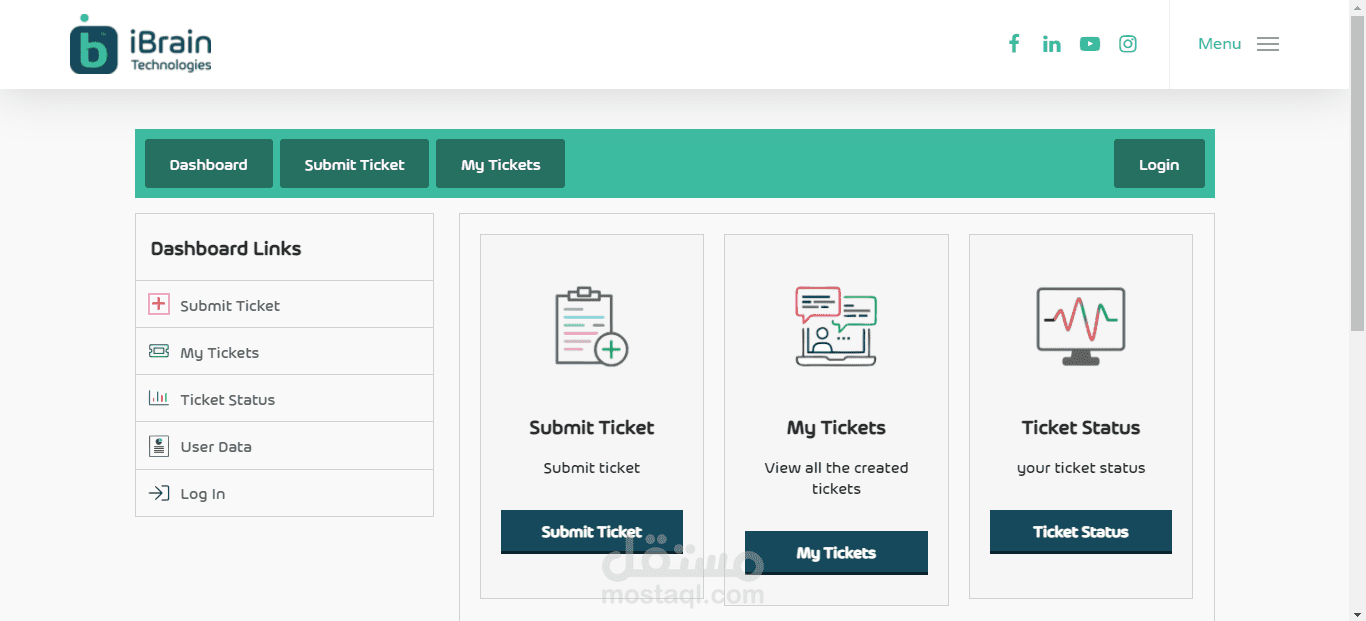Click the Submit Ticket clipboard icon
1366x621 pixels.
591,327
